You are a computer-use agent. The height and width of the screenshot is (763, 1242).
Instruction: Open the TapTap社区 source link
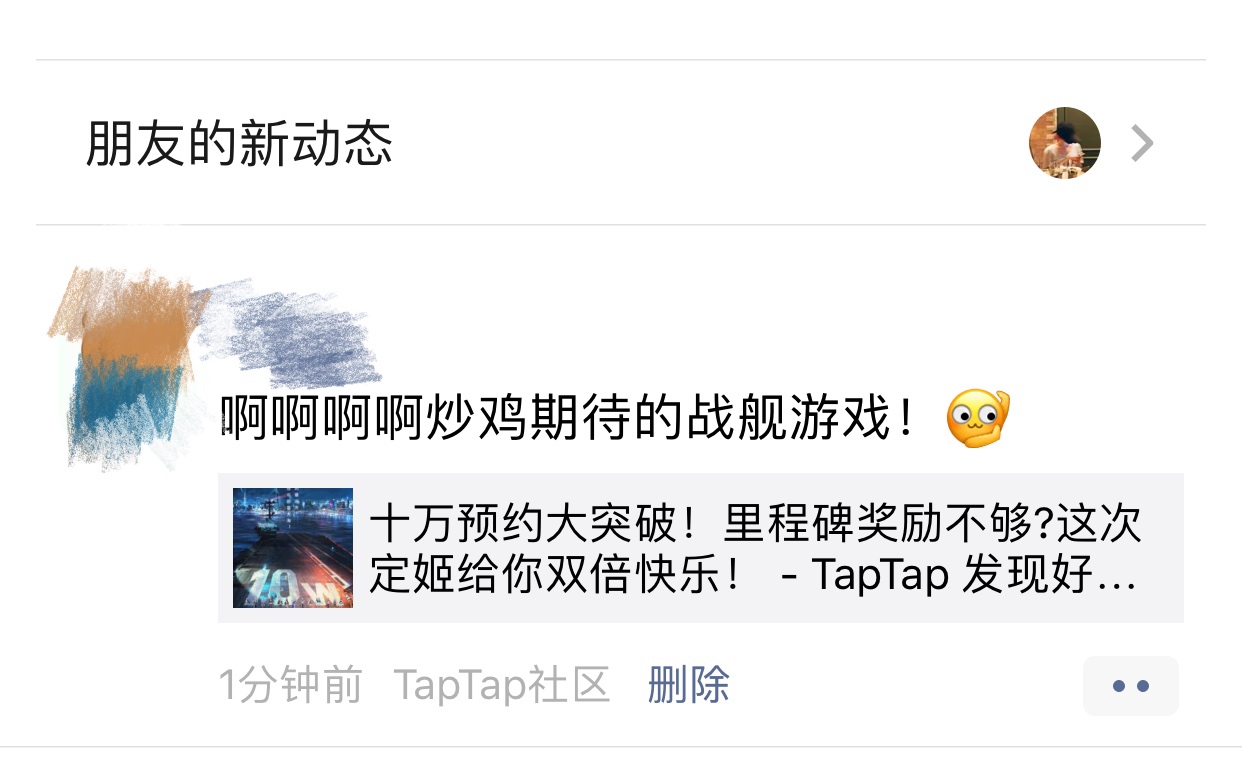click(x=502, y=685)
